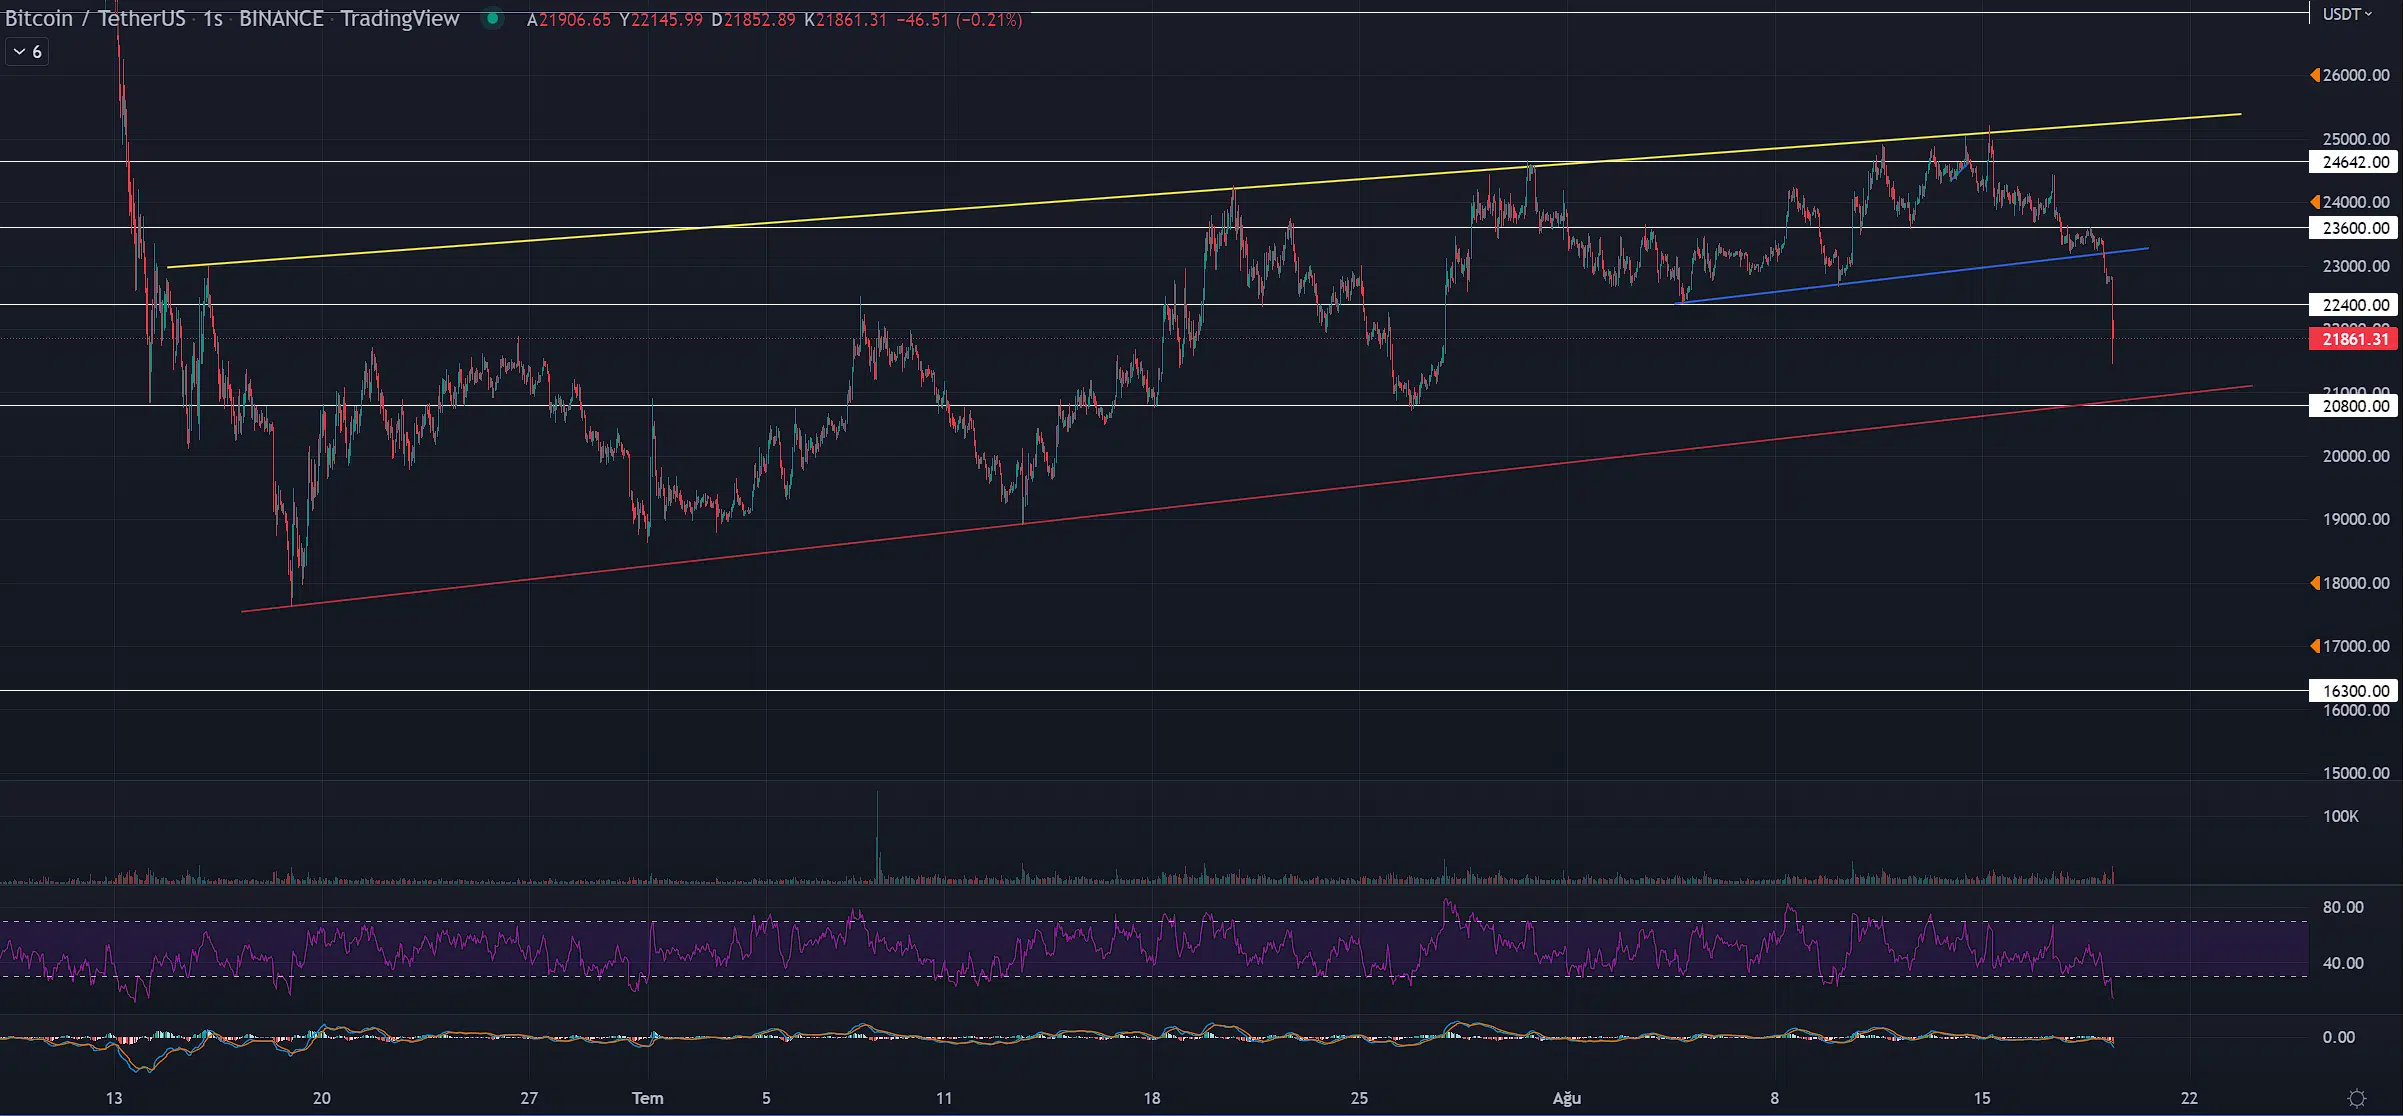Open the chart settings gear icon
2403x1116 pixels.
(2356, 1098)
